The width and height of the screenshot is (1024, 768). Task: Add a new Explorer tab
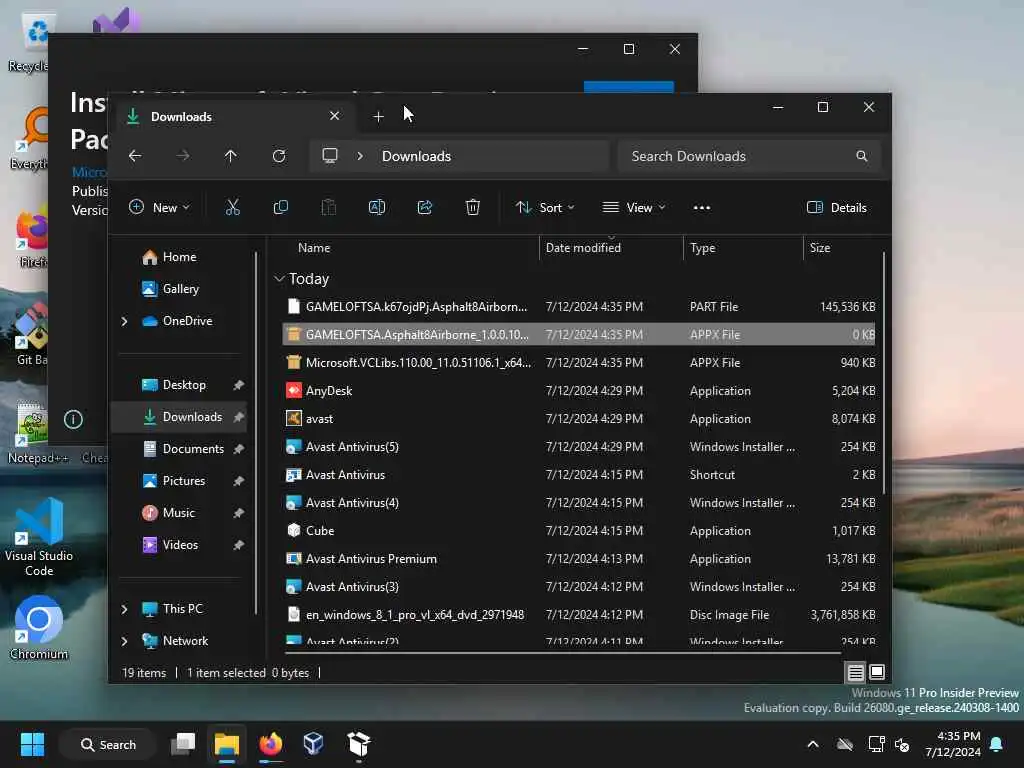click(378, 117)
